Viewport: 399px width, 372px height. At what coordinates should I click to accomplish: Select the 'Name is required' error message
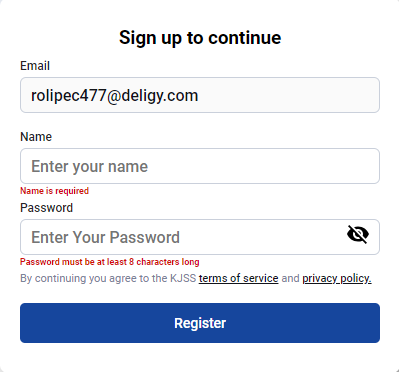point(54,191)
